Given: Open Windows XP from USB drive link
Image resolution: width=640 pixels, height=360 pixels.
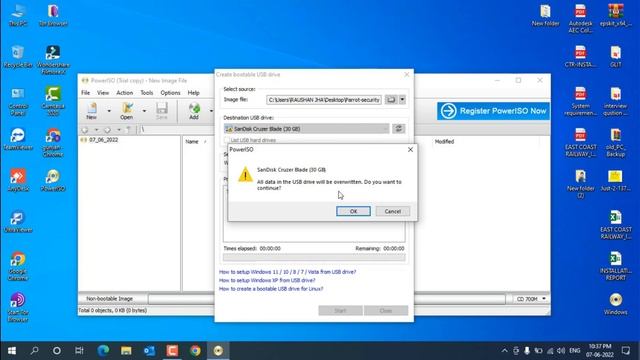Looking at the screenshot, I should (267, 280).
